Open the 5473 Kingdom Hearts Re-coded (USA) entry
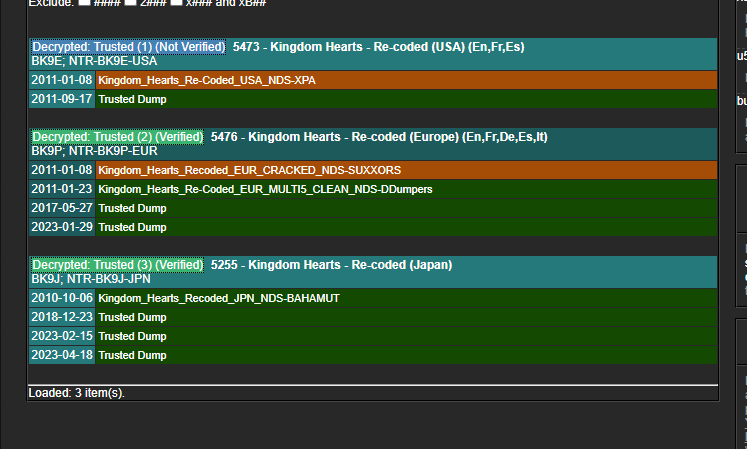The height and width of the screenshot is (449, 747). pyautogui.click(x=378, y=47)
